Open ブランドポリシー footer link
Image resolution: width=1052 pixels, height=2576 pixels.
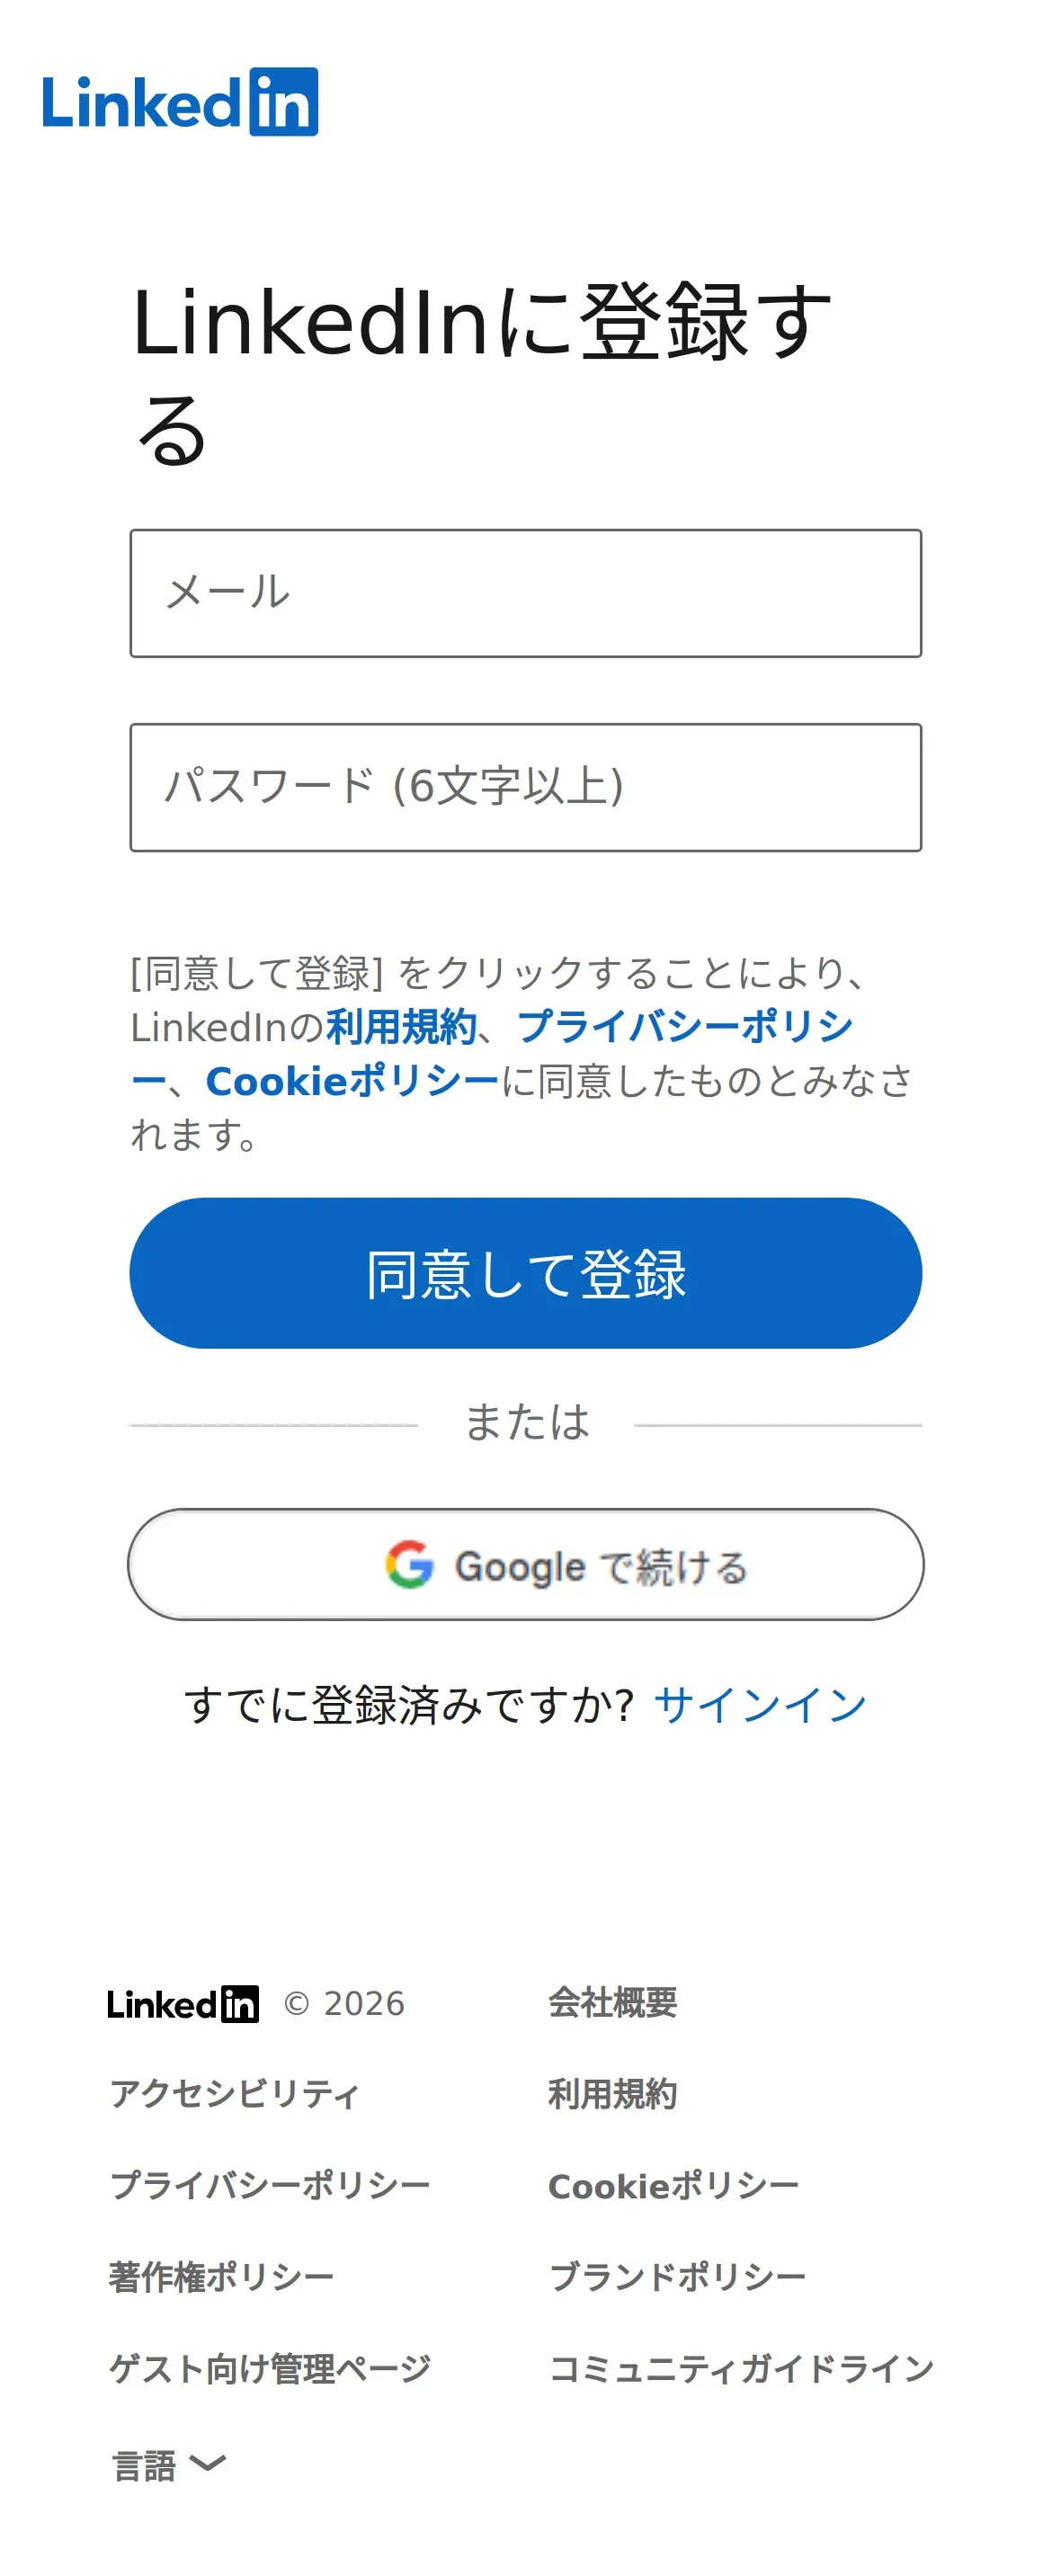point(677,2277)
